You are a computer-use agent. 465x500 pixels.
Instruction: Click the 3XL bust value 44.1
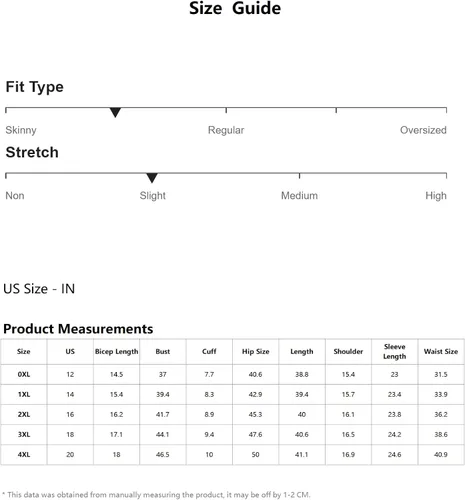163,434
